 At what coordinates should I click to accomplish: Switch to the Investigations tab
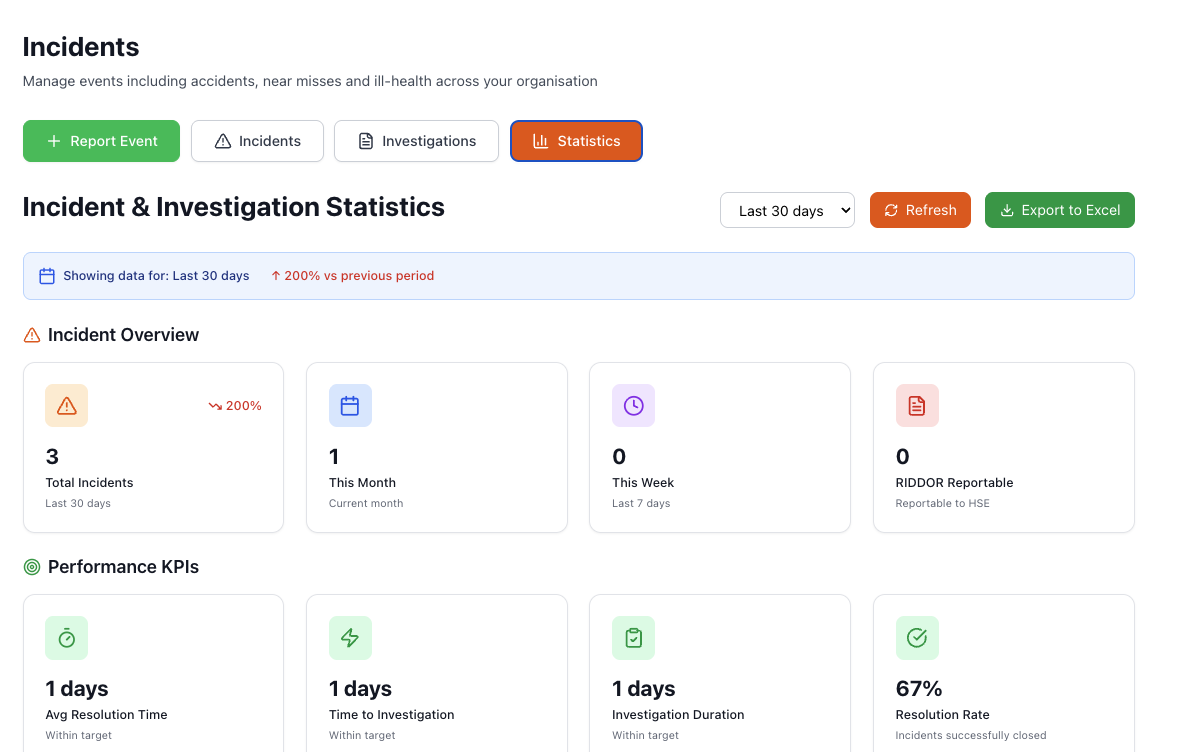[x=416, y=141]
